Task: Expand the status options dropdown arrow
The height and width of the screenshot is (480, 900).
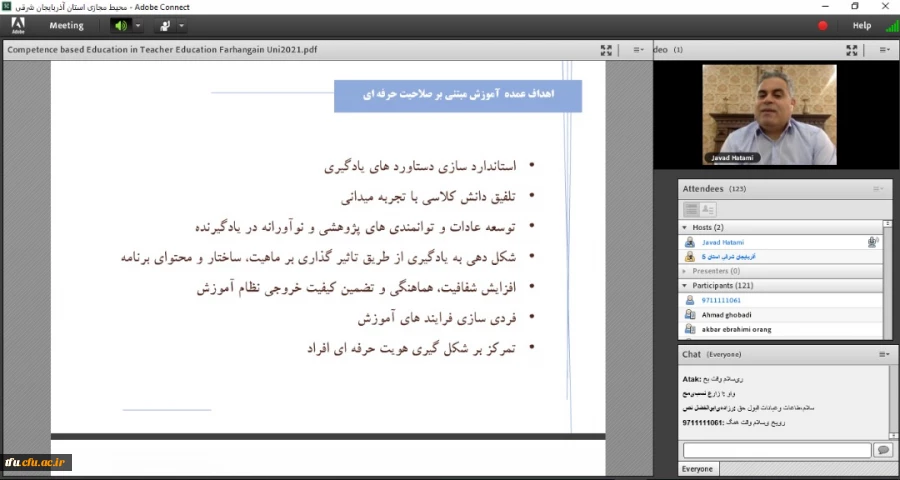Action: pos(181,26)
